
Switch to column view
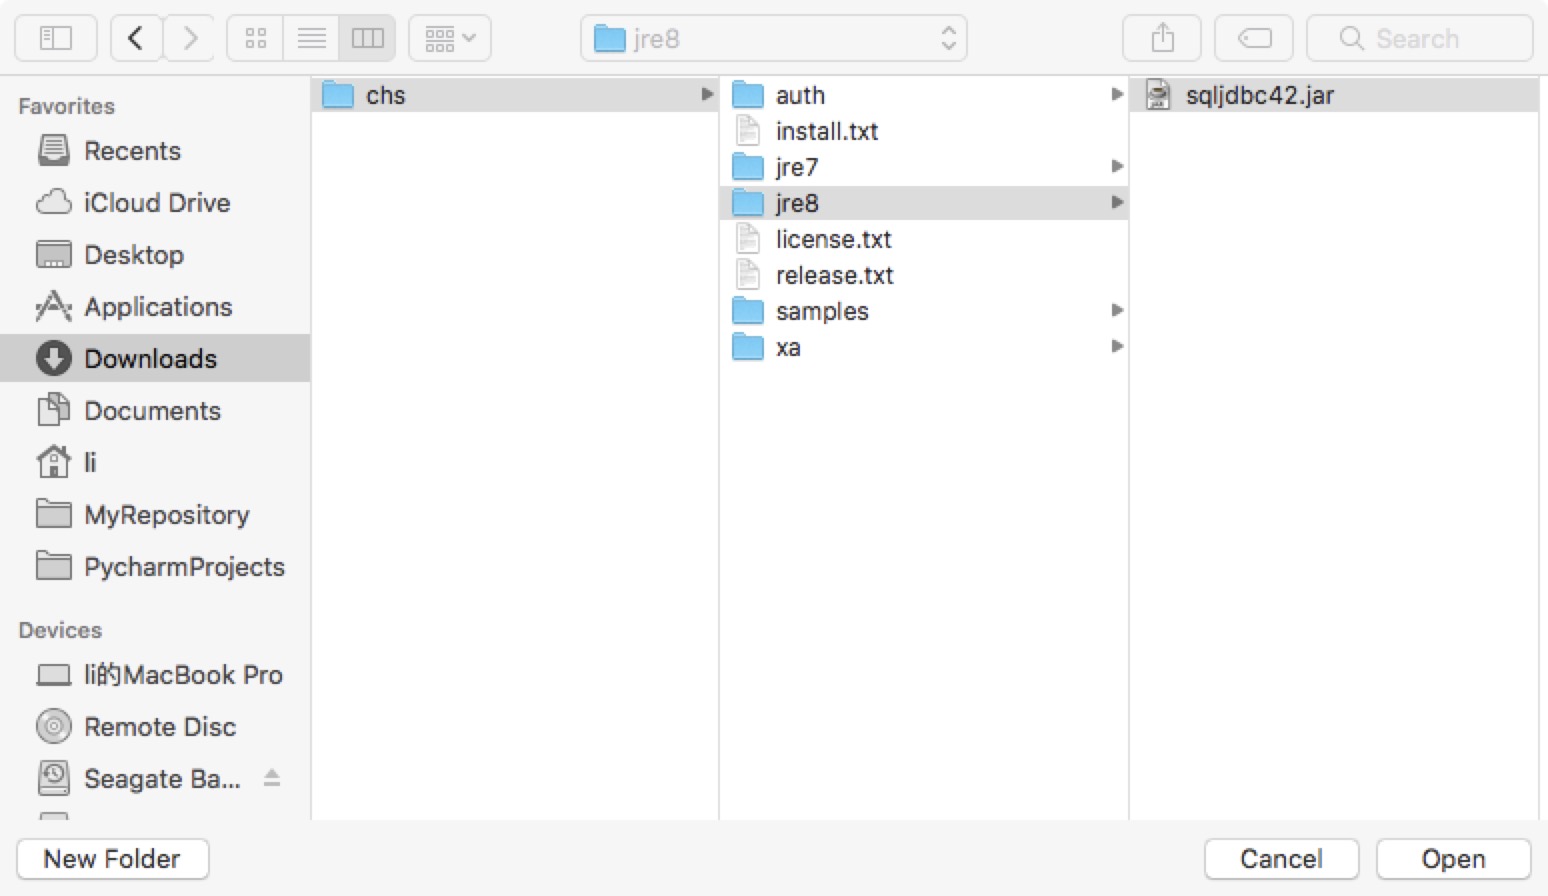tap(367, 38)
